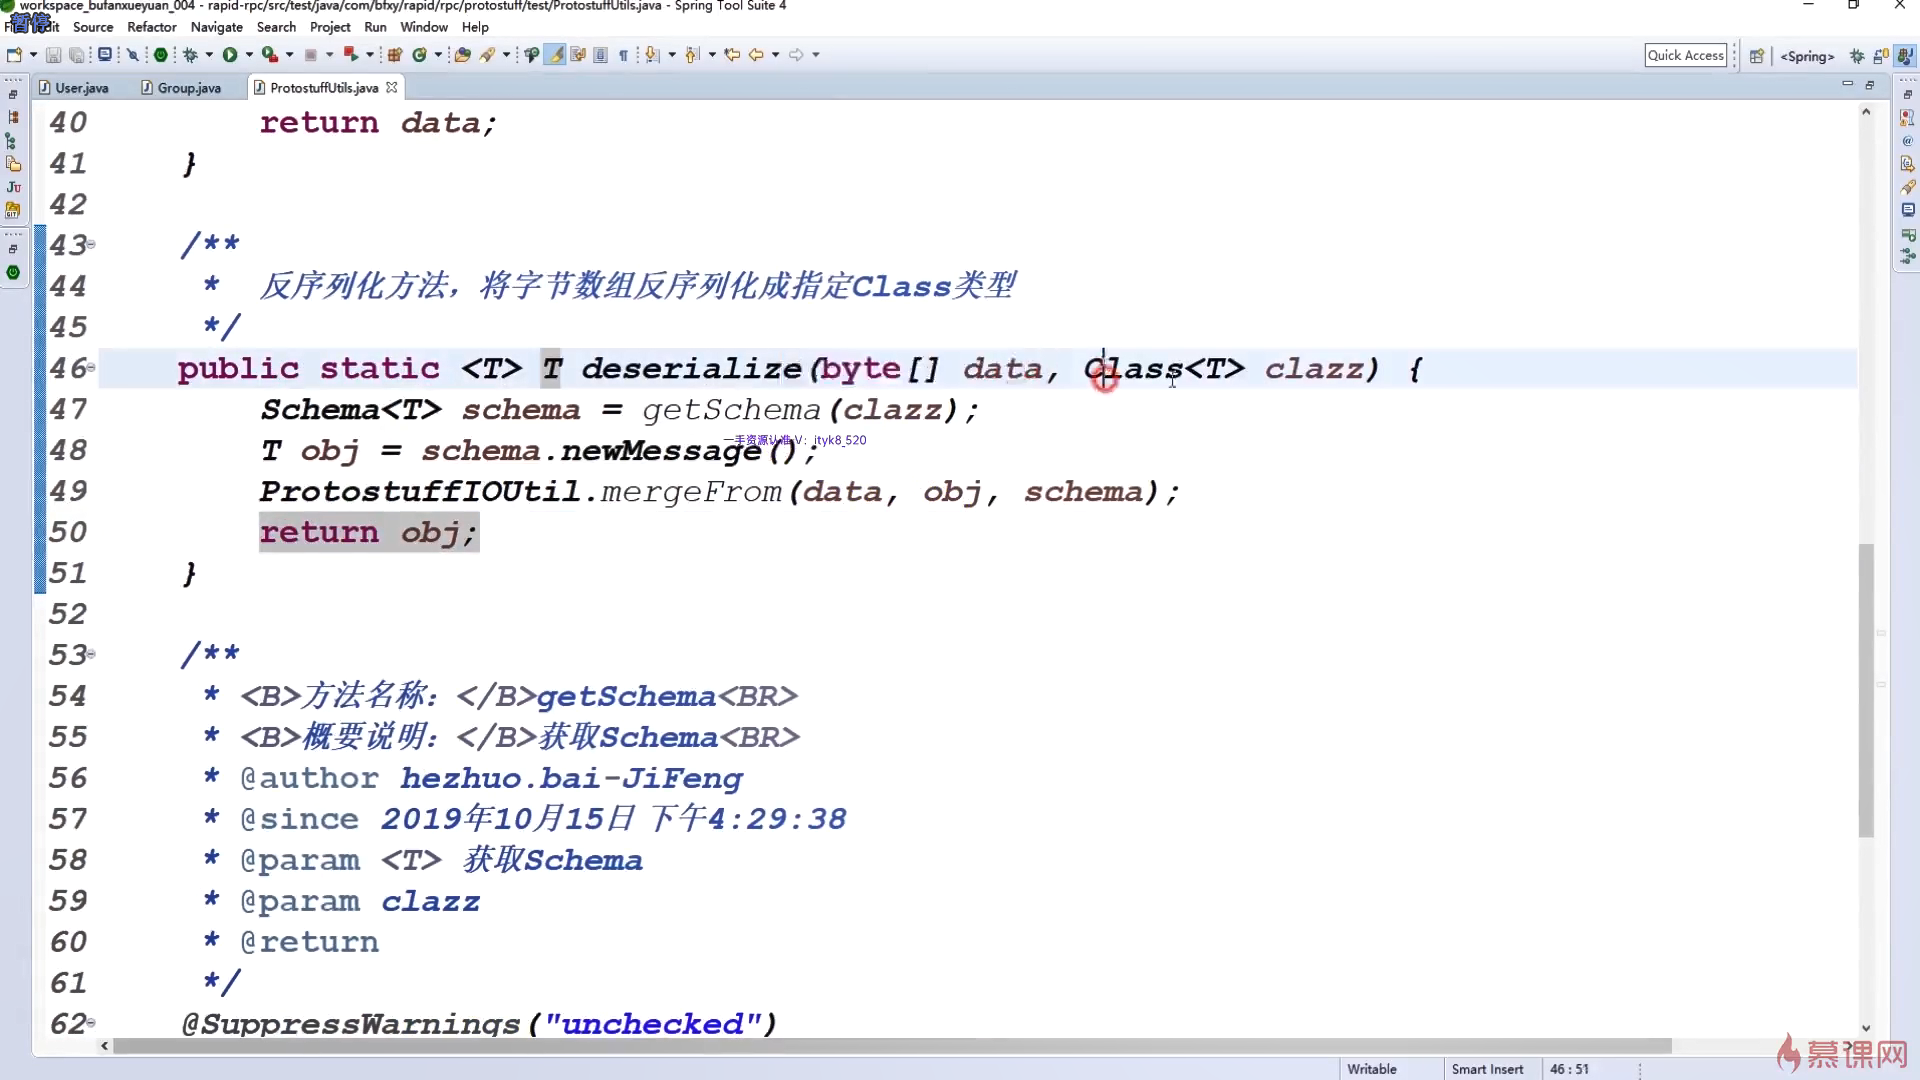
Task: Click the green Run button icon
Action: click(x=230, y=55)
